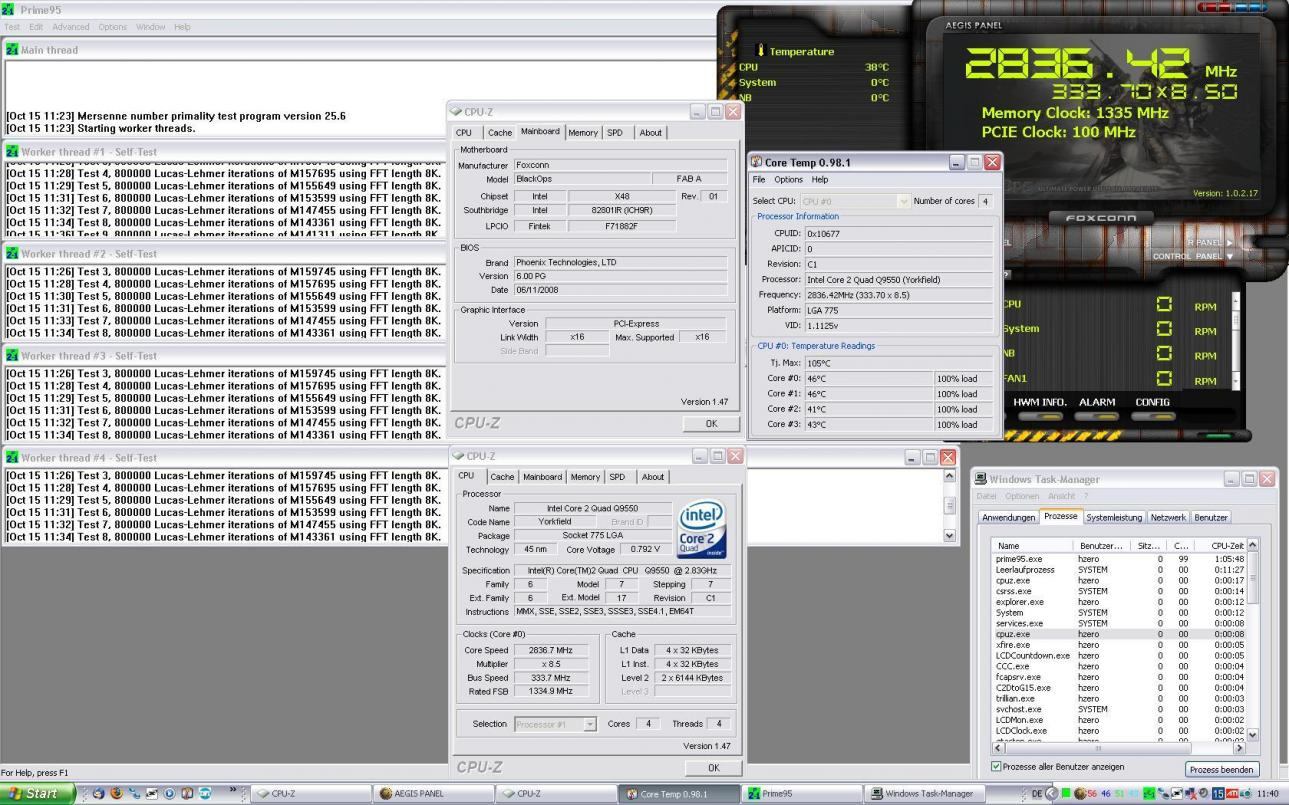Open Prime95 Test menu
Screen dimensions: 1289x805
click(x=12, y=27)
